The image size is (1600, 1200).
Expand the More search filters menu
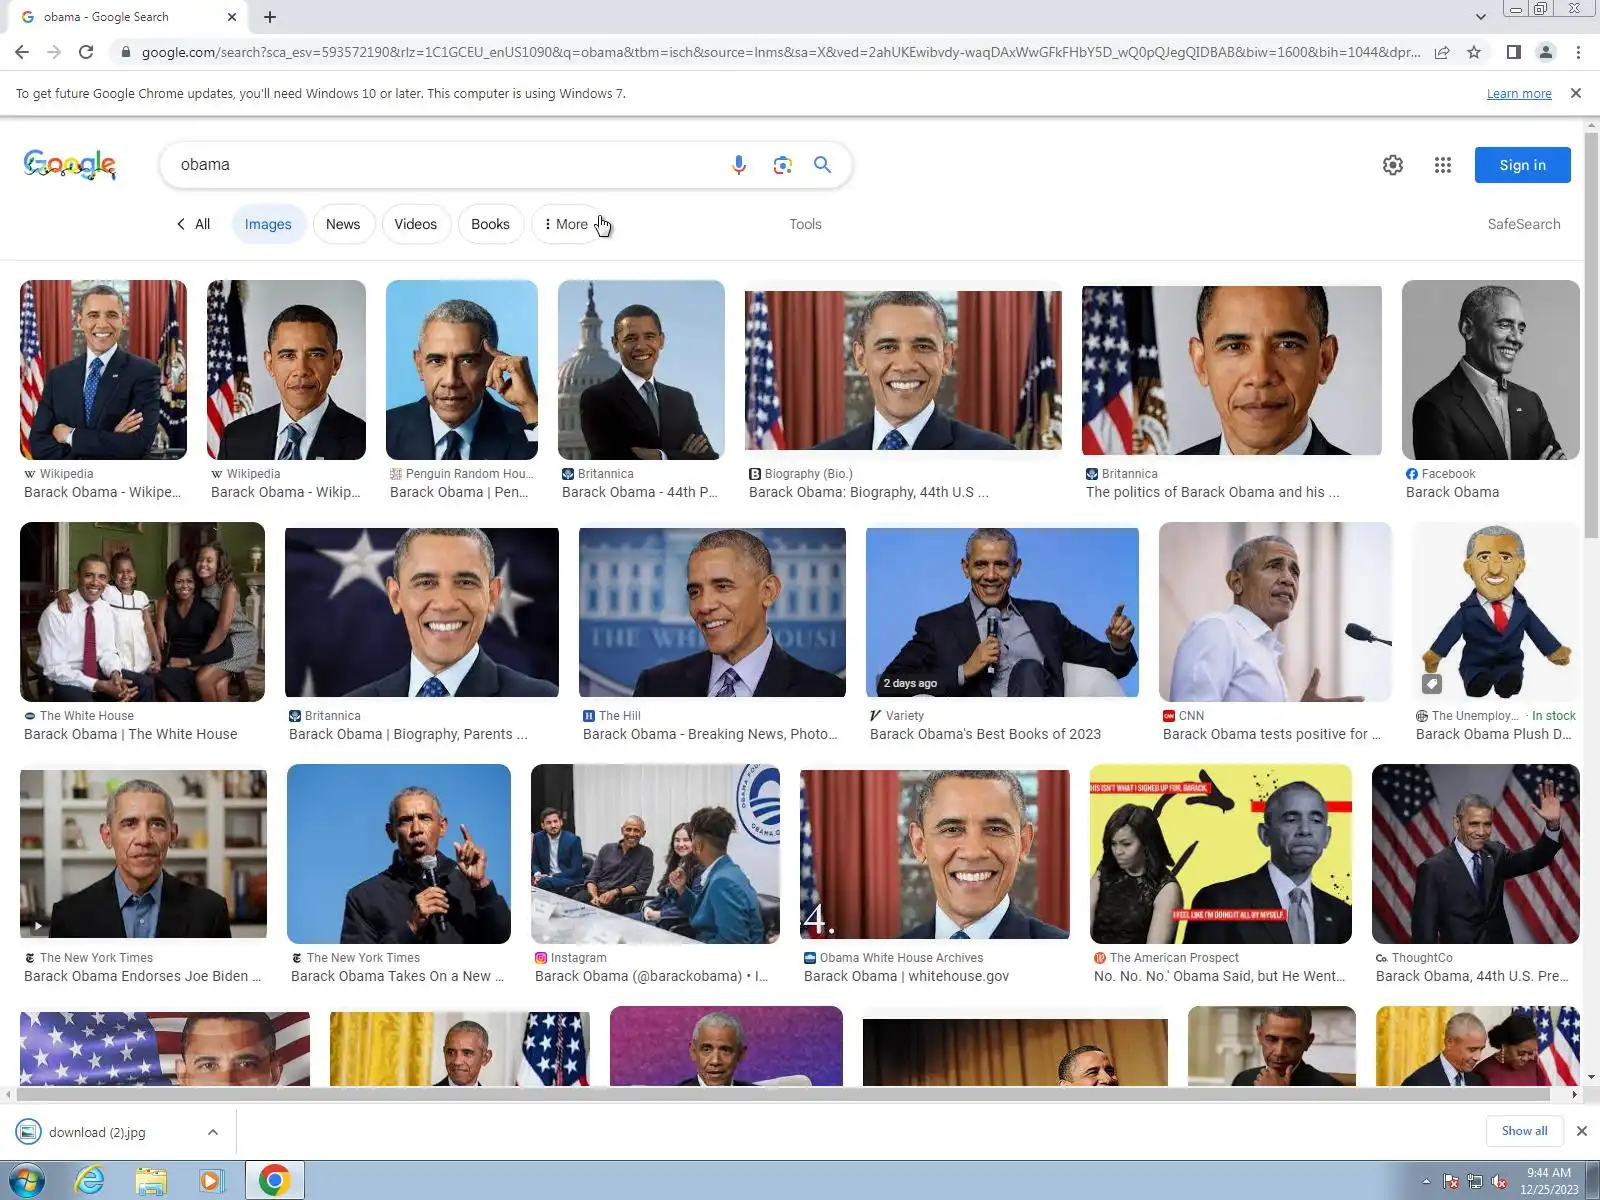(566, 224)
